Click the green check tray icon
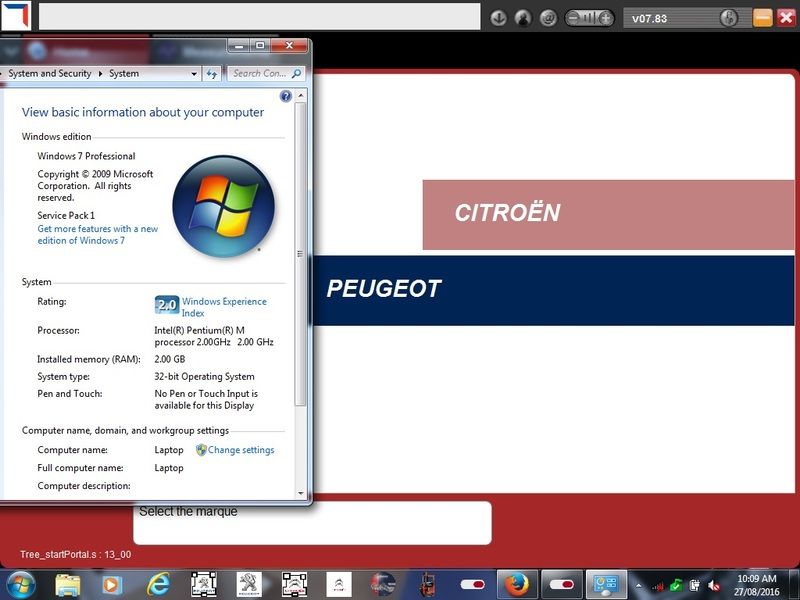 tap(676, 586)
